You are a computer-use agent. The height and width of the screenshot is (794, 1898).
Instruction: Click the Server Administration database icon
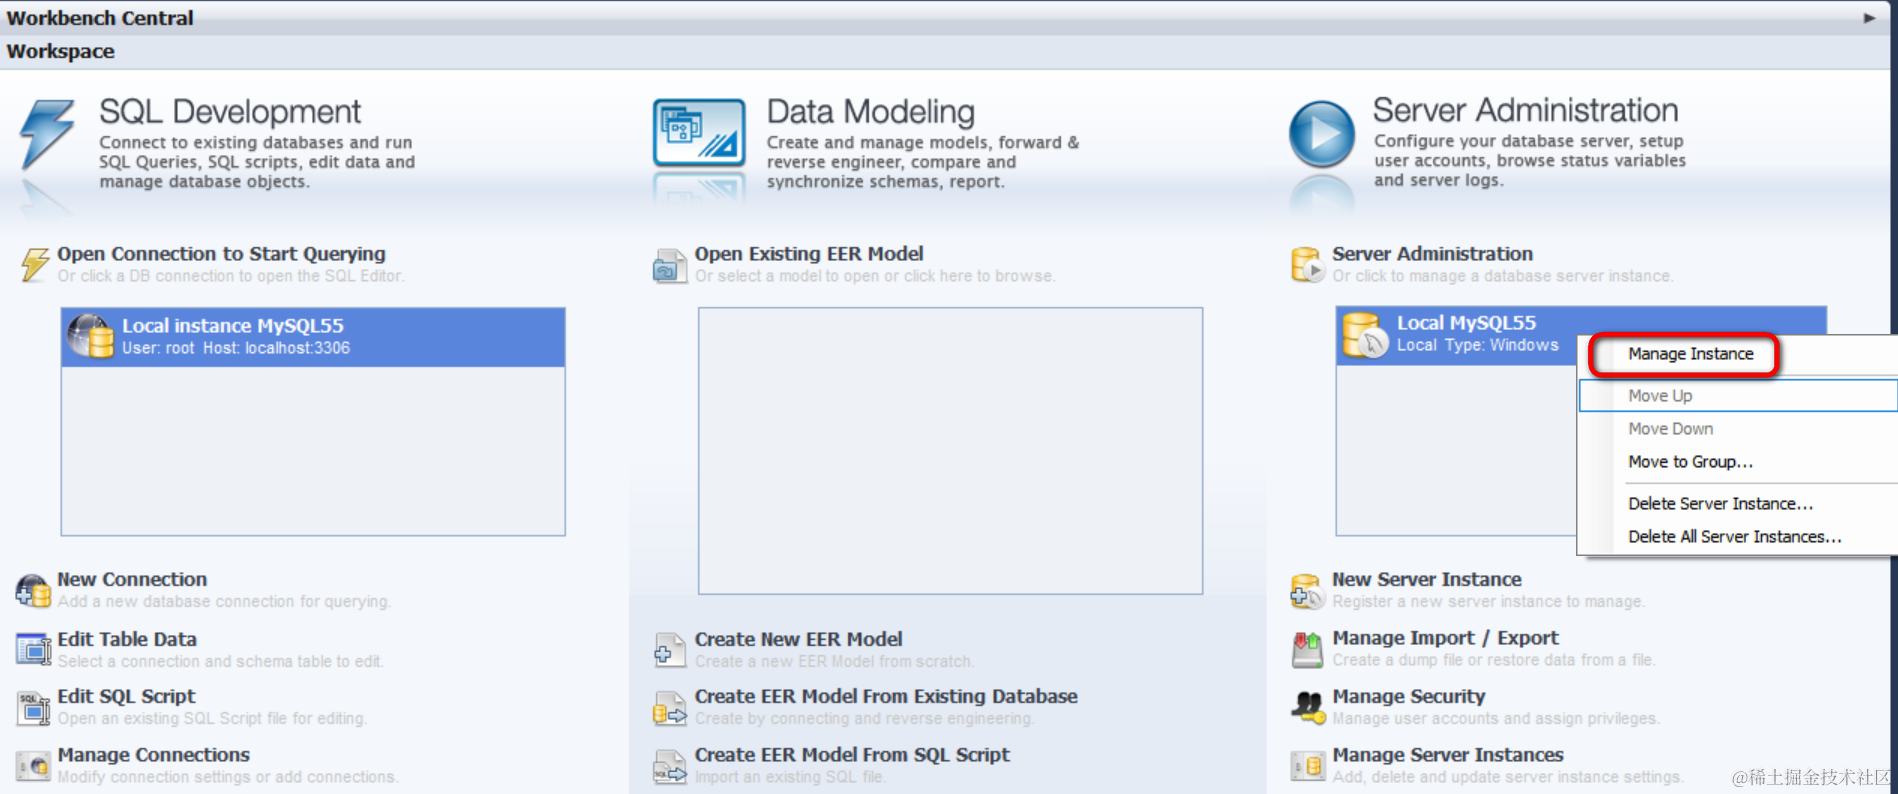click(x=1307, y=265)
